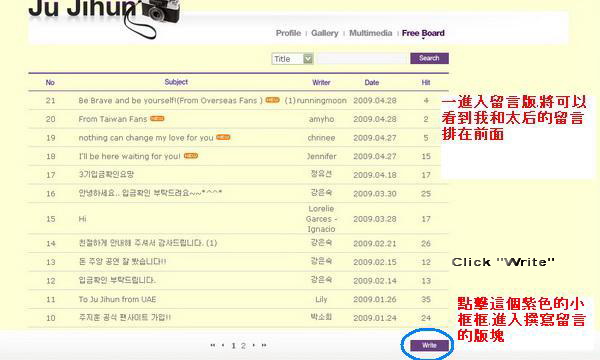Click writer 'Lorelie Garces - Ignacio'

pos(321,219)
